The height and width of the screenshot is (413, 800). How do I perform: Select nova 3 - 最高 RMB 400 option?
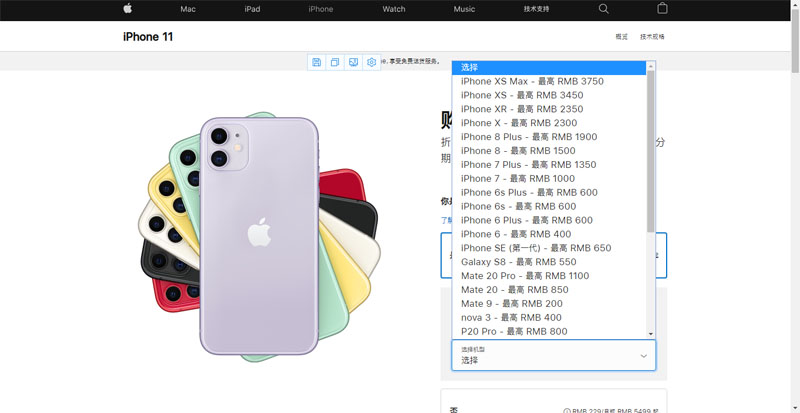tap(549, 318)
